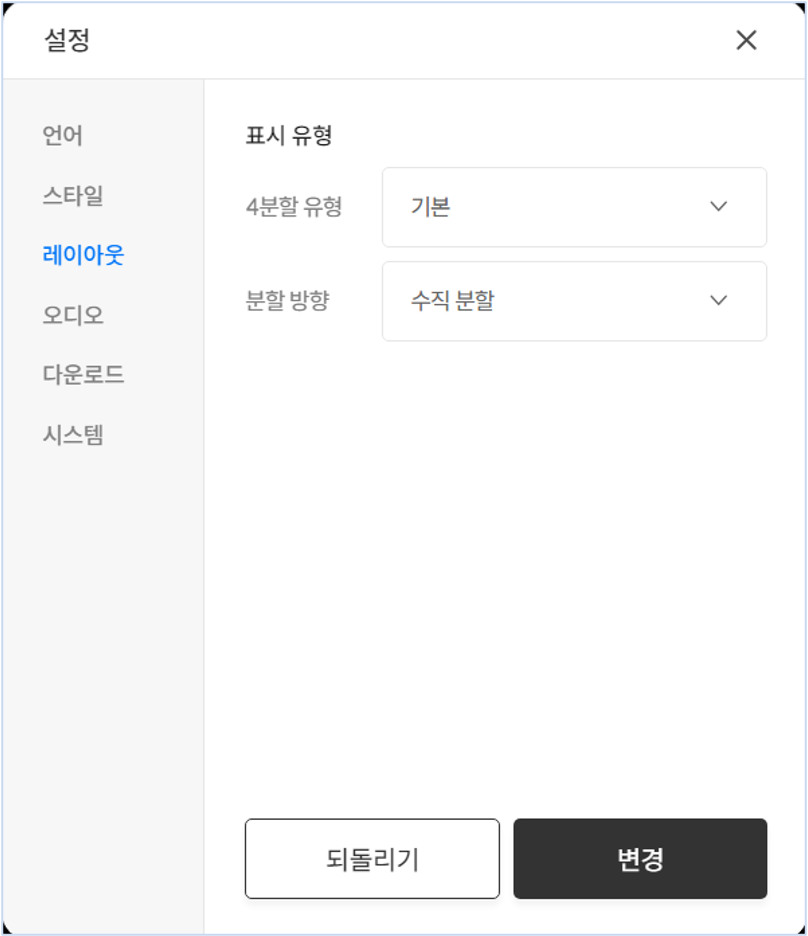Screen dimensions: 808x936
Task: Close the 설정 dialog with the X icon
Action: (746, 40)
